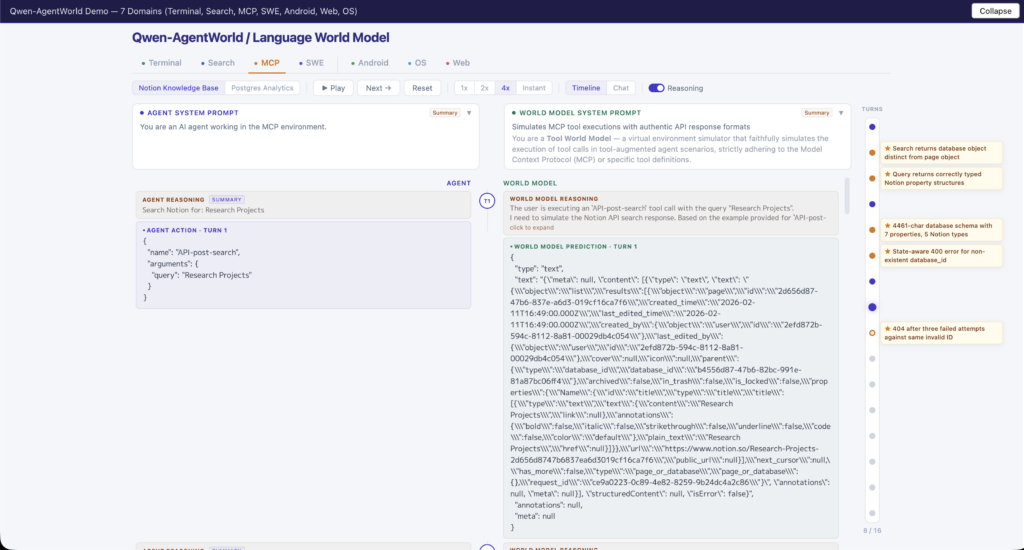Click 'Search Notion for: Research Projects' text

pos(203,210)
